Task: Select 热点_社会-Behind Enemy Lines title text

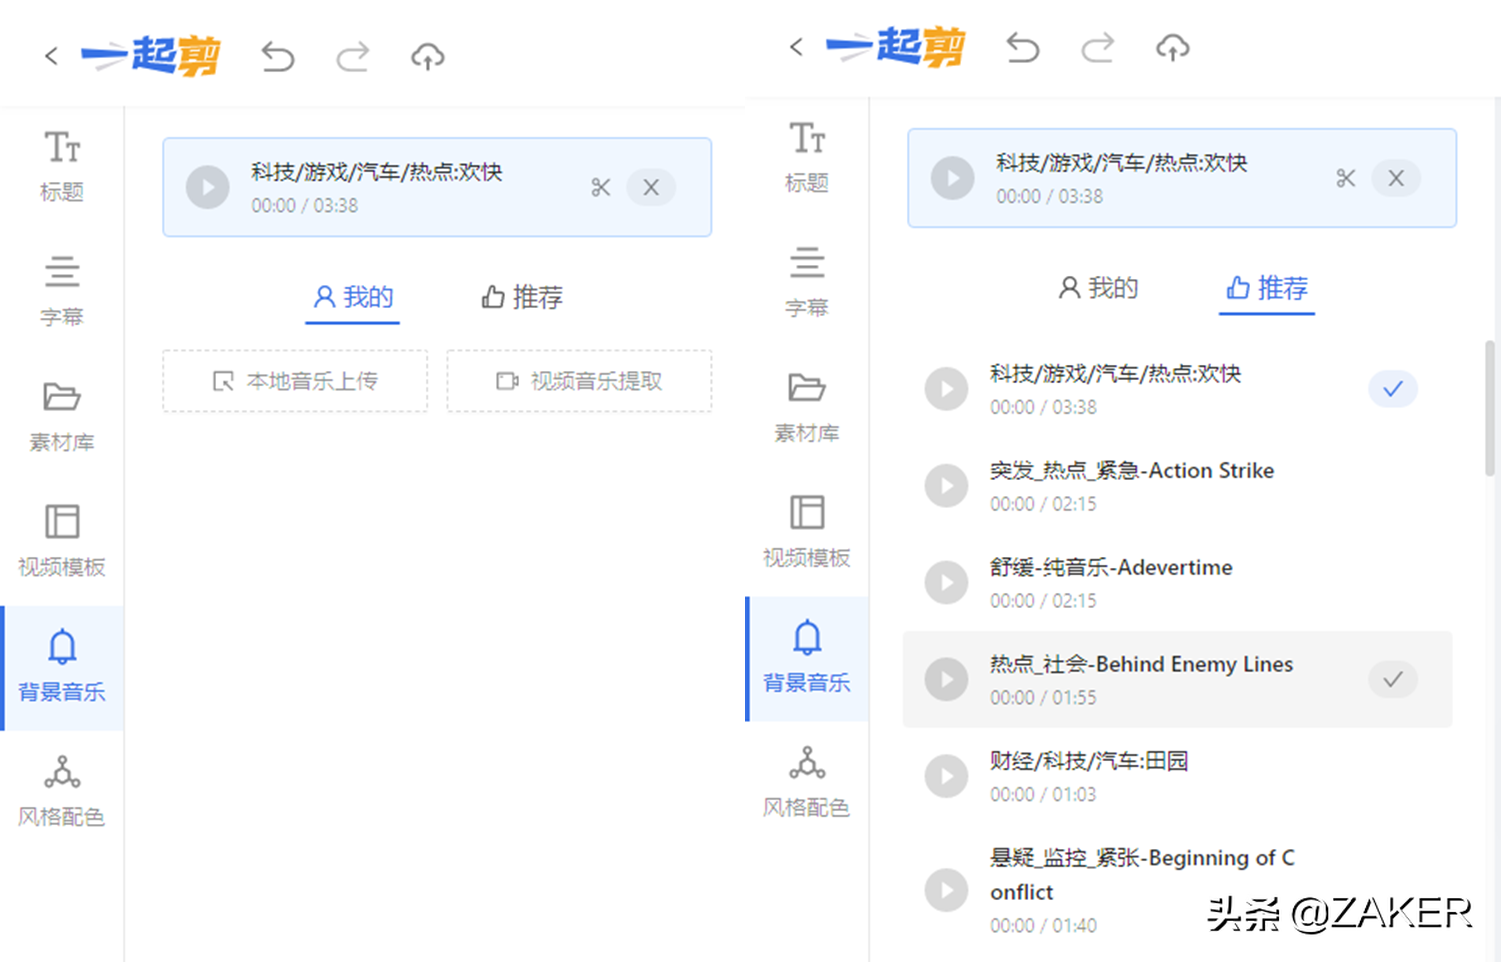Action: pyautogui.click(x=1141, y=664)
